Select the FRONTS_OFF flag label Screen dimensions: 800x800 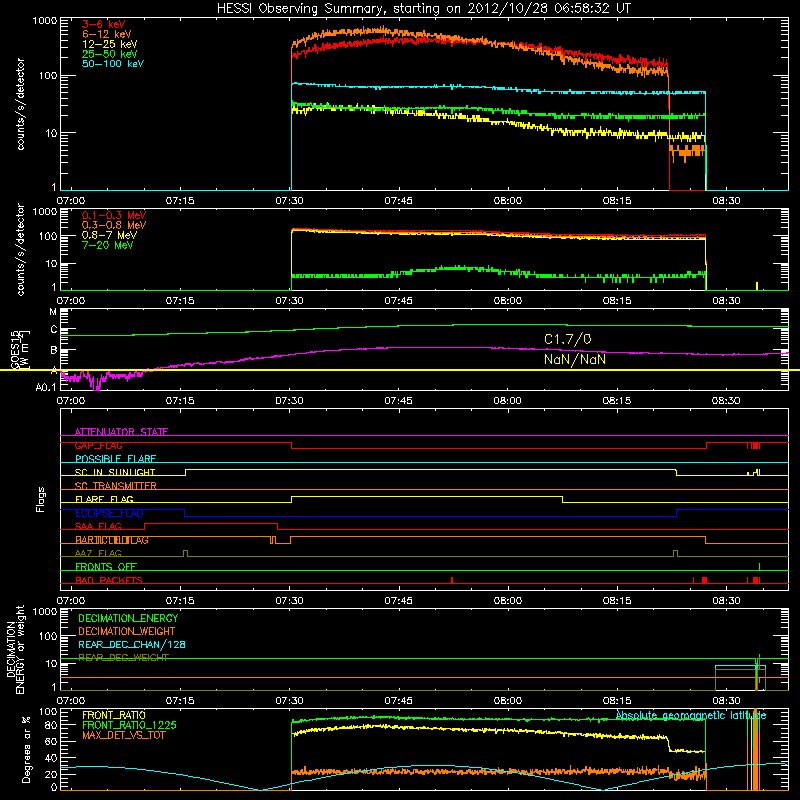[106, 567]
